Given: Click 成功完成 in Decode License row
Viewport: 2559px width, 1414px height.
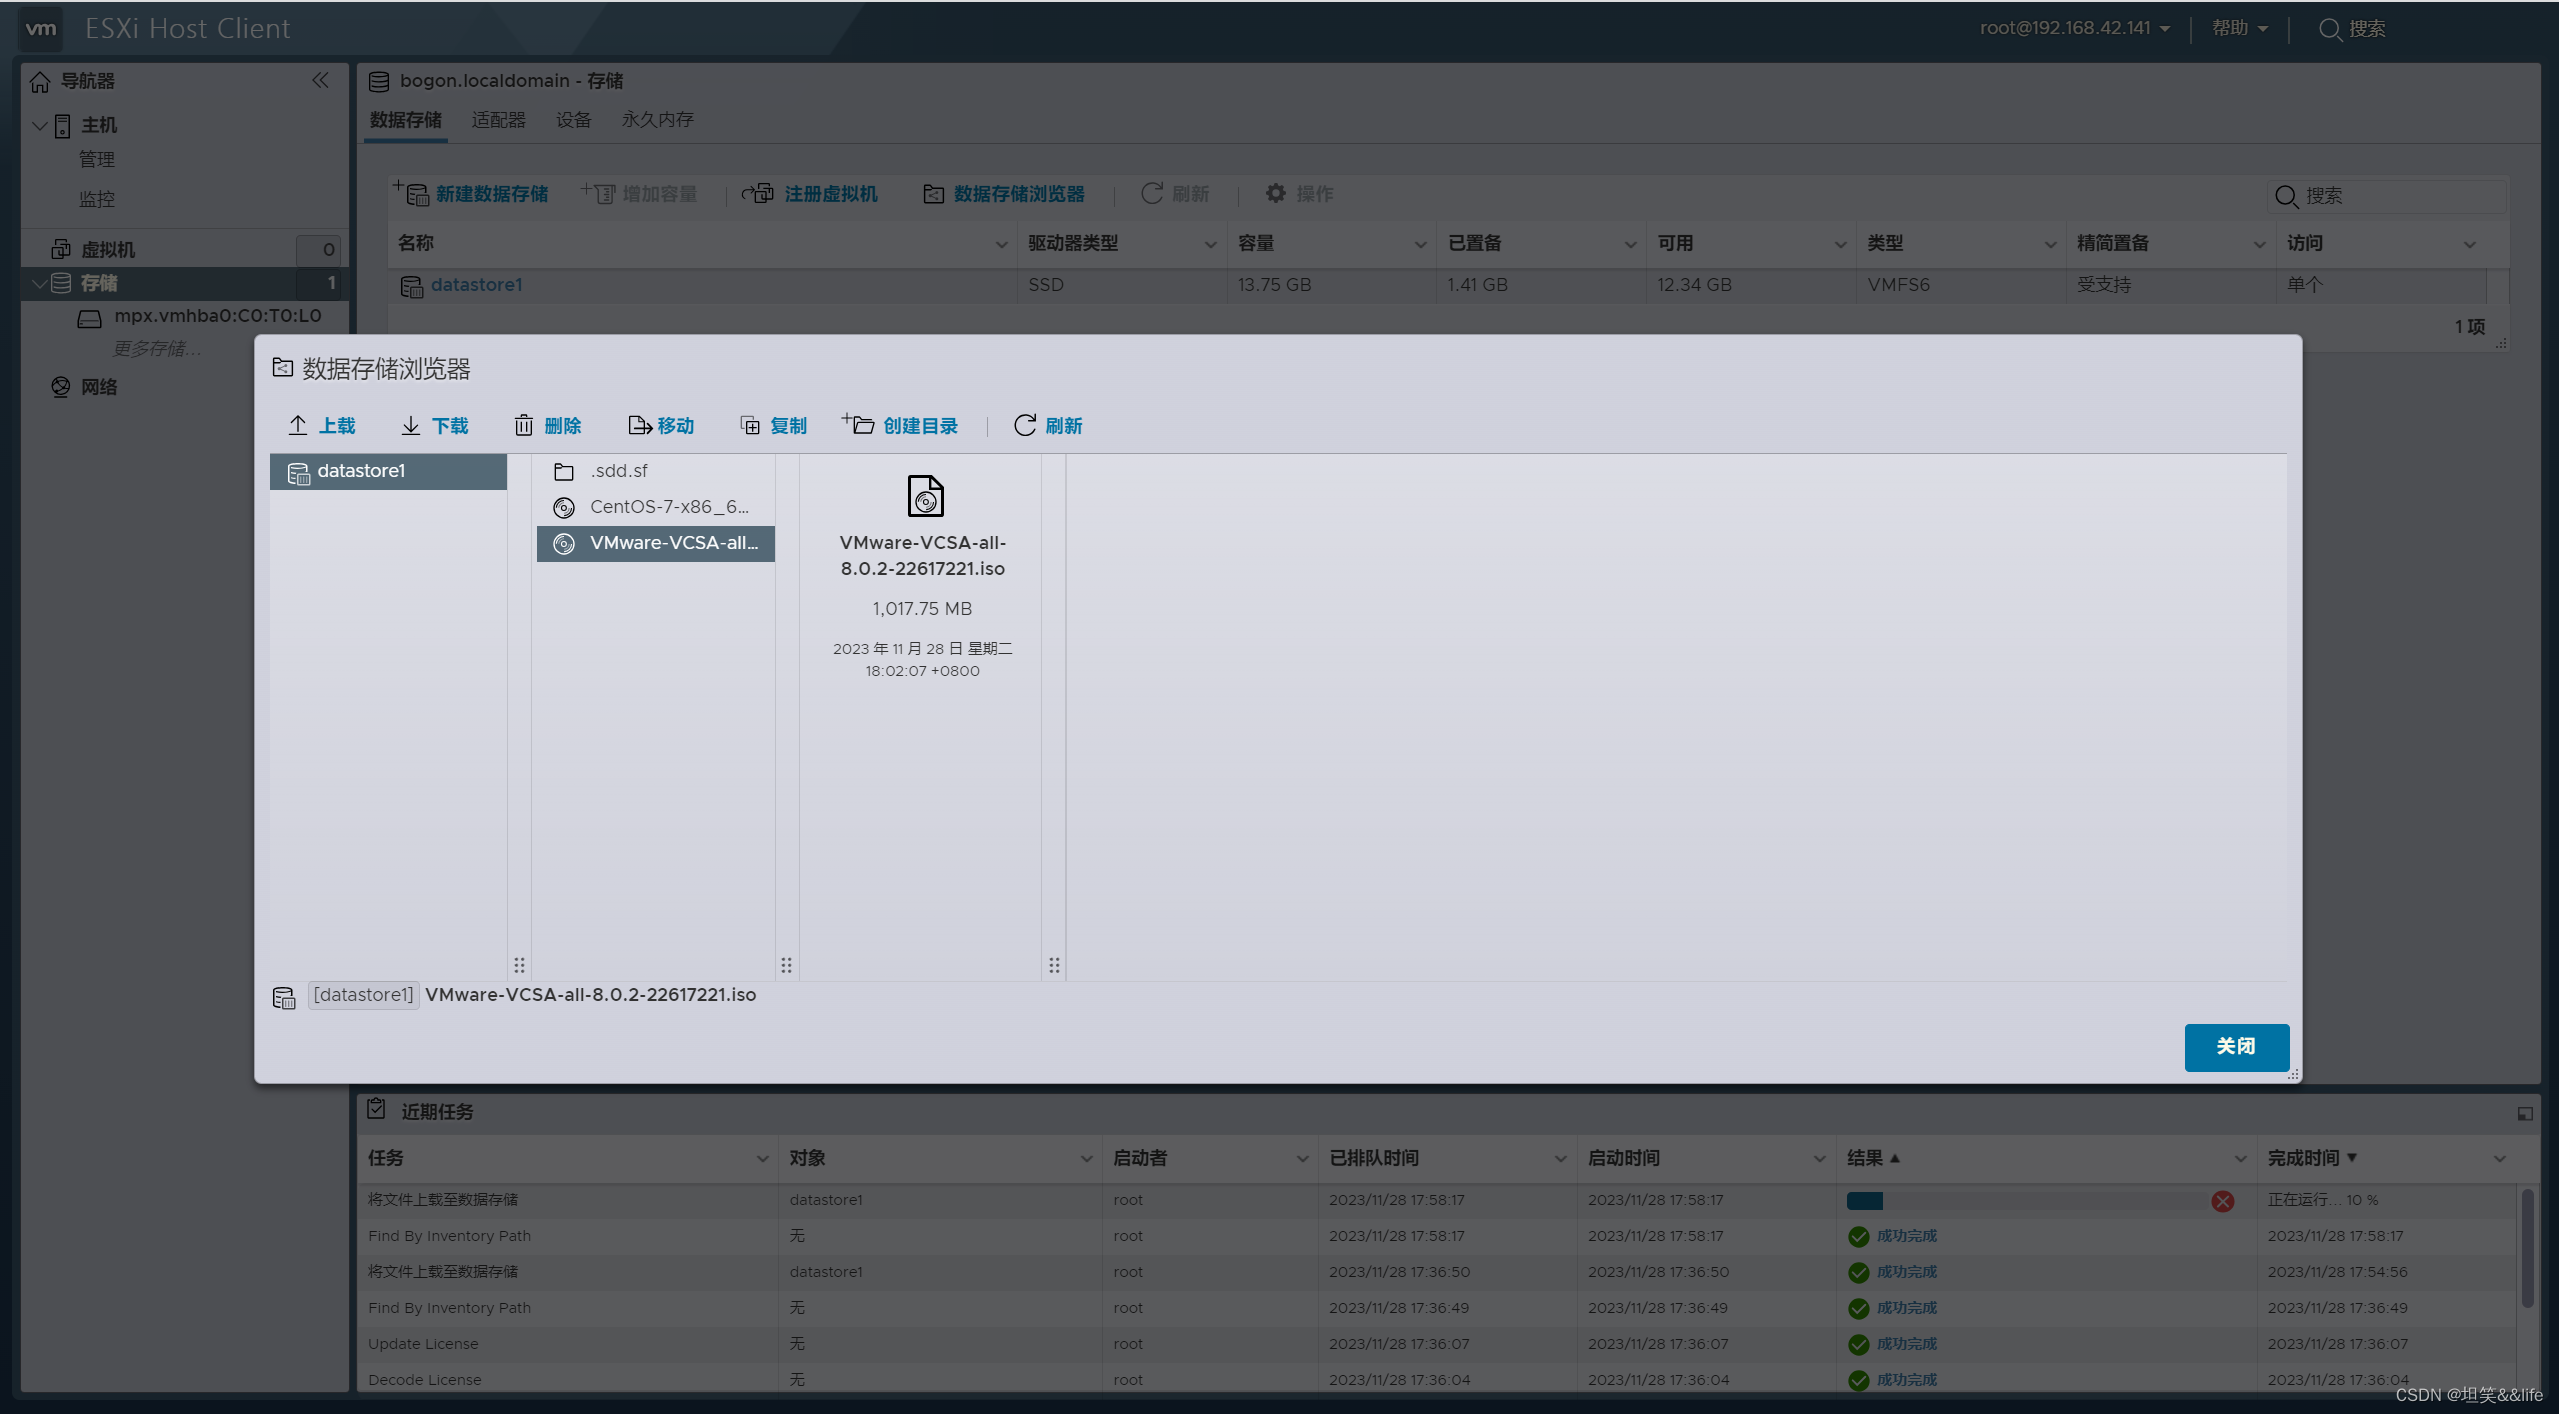Looking at the screenshot, I should [1906, 1380].
